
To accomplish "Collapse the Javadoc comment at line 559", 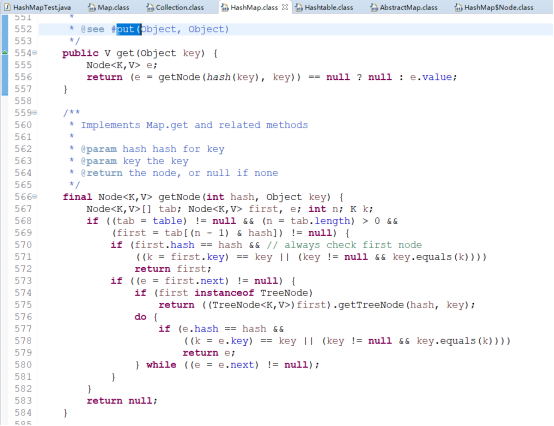I will (x=35, y=113).
